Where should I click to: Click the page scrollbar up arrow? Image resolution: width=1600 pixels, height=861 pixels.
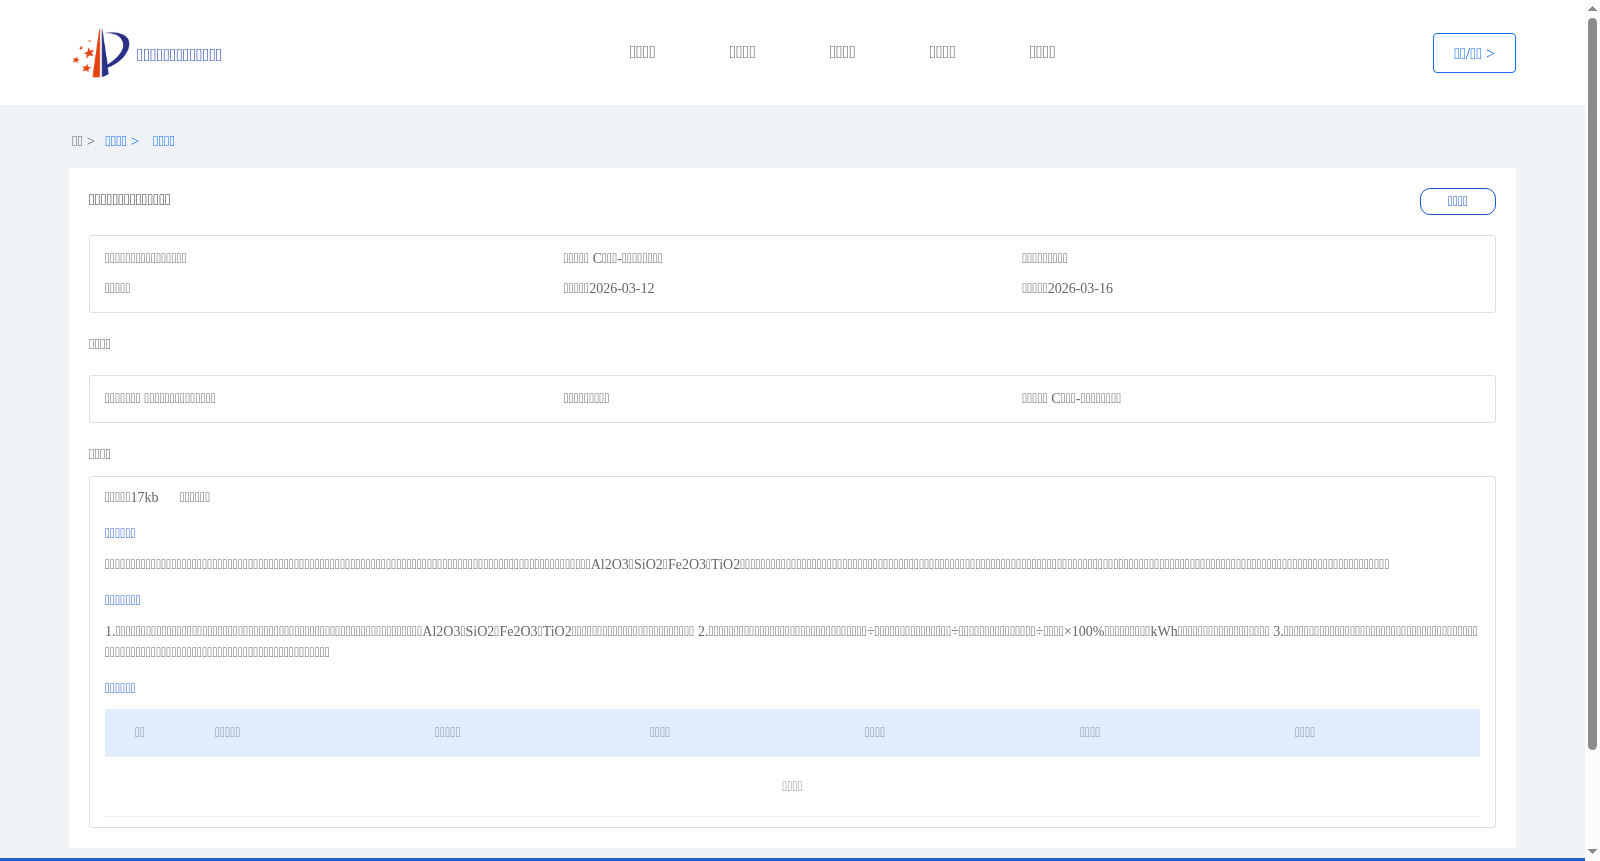[1592, 8]
